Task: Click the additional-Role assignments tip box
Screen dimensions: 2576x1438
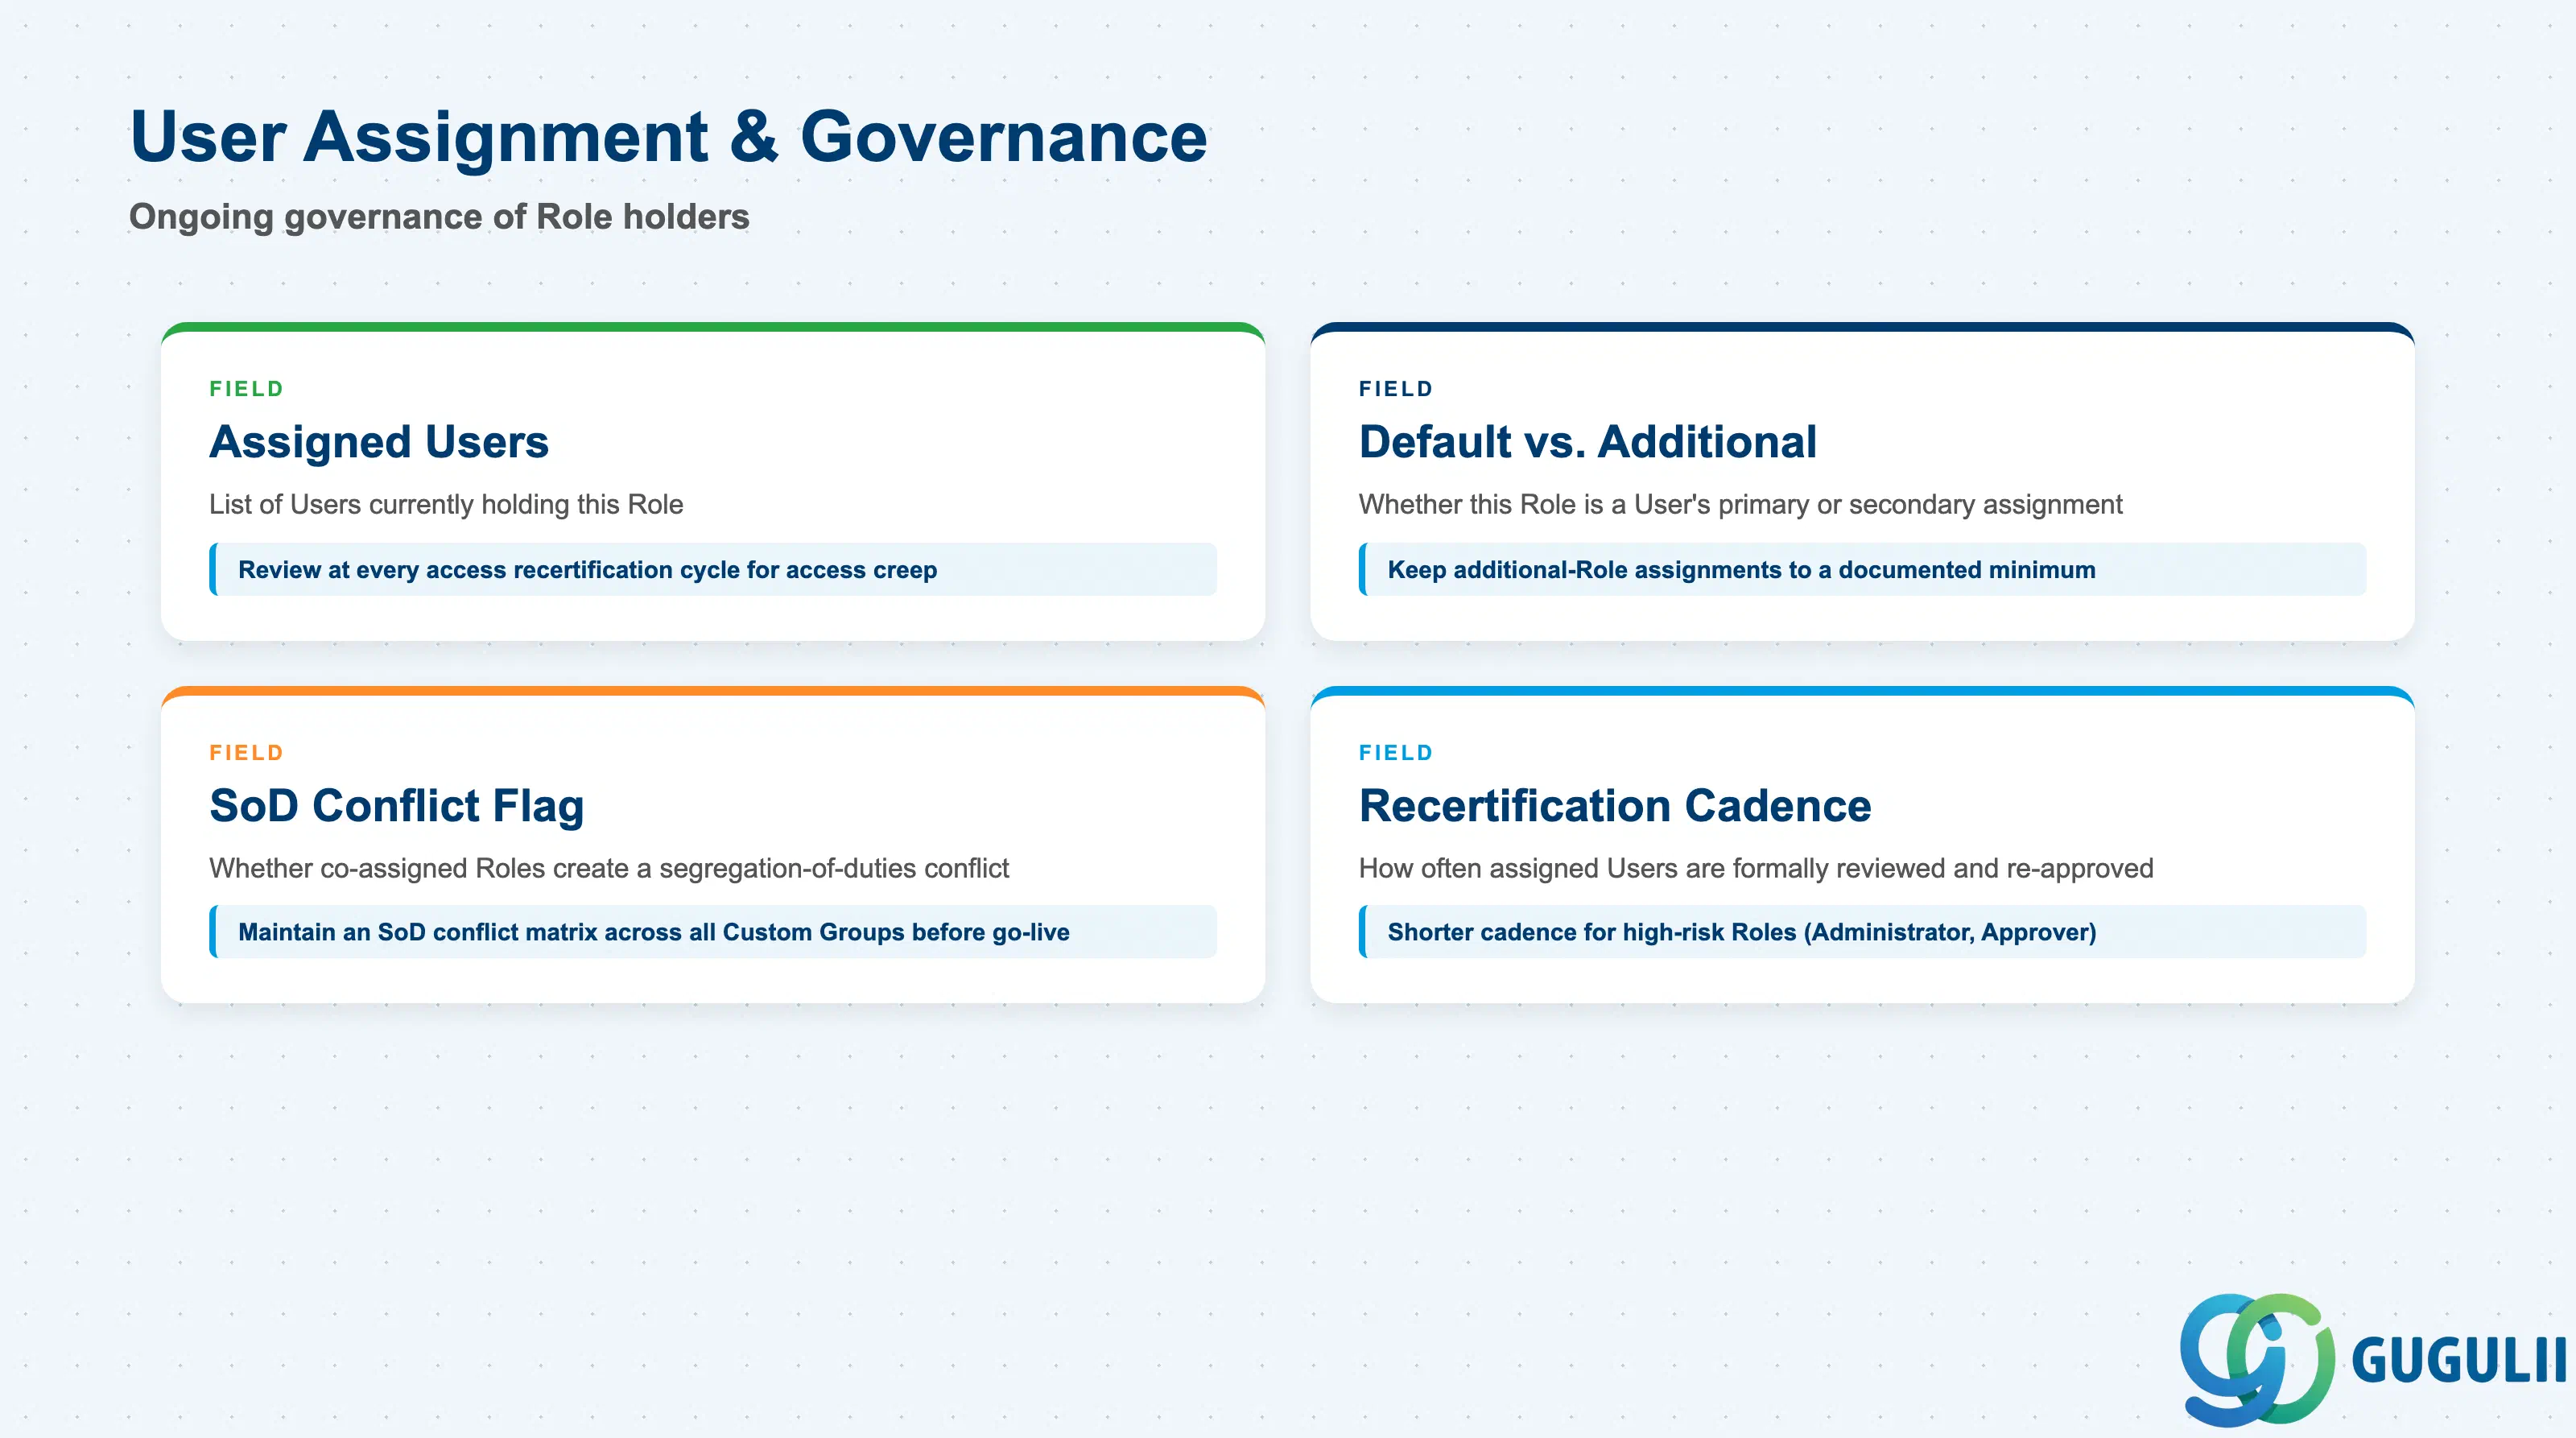Action: pos(1862,570)
